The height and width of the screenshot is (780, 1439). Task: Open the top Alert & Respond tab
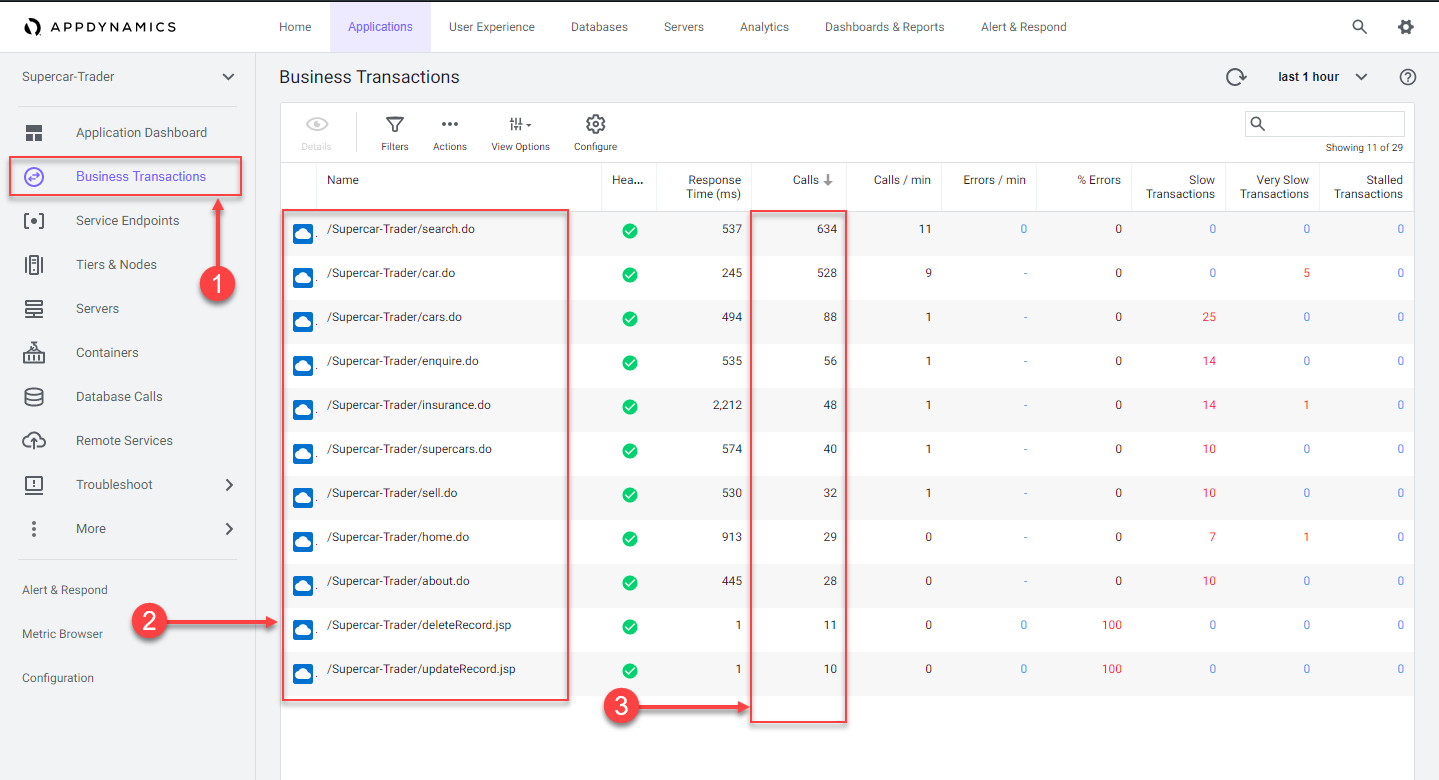[1023, 27]
